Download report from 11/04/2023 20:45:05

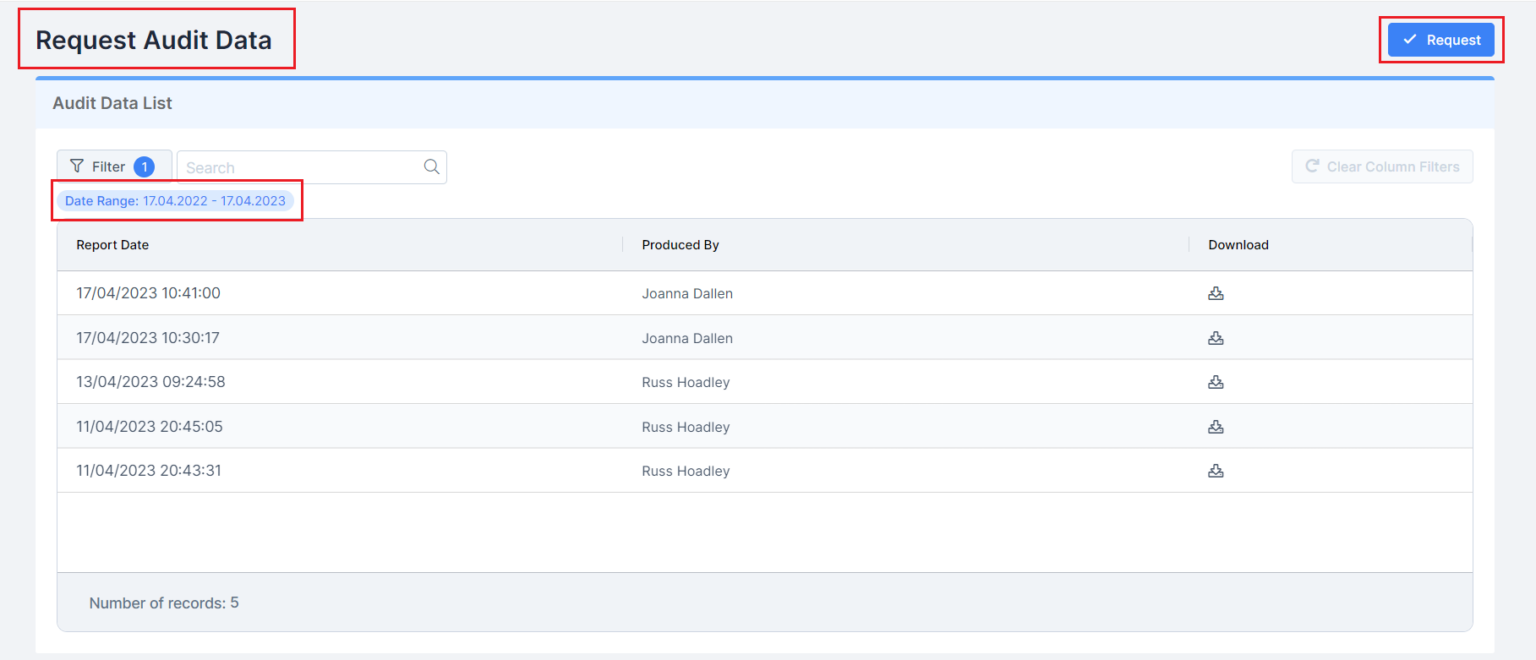click(1215, 426)
